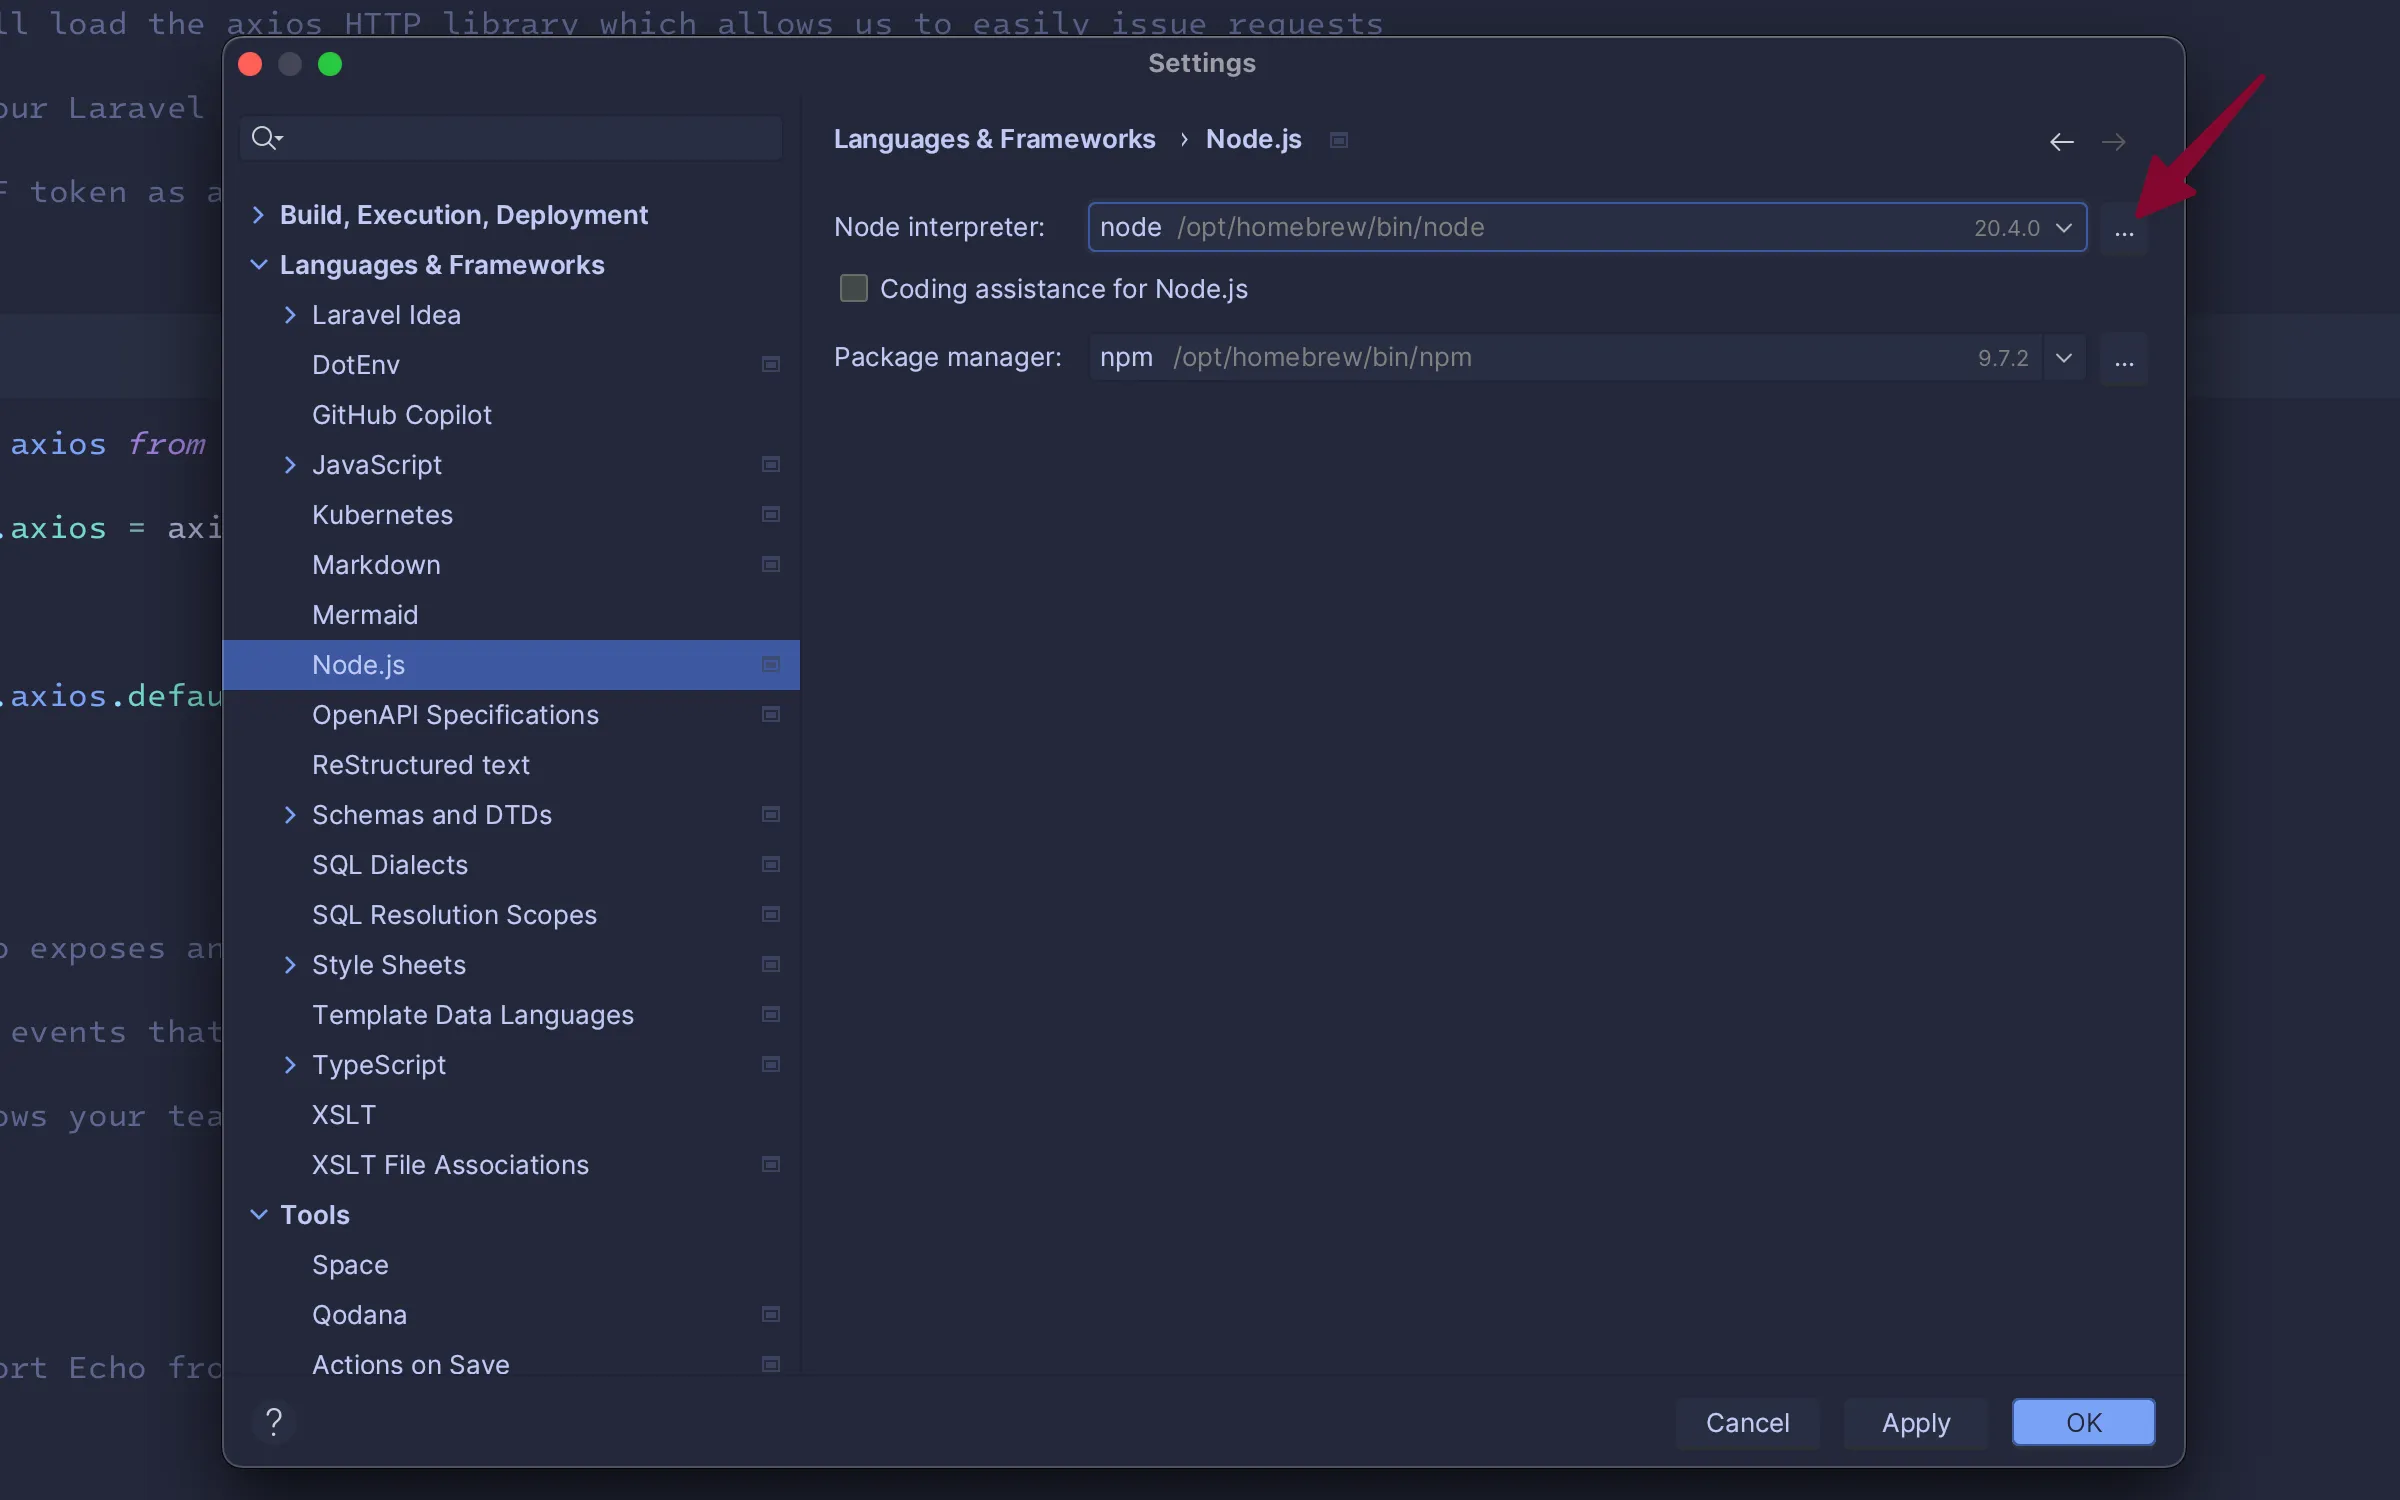Select SQL Resolution Scopes page

coord(511,915)
